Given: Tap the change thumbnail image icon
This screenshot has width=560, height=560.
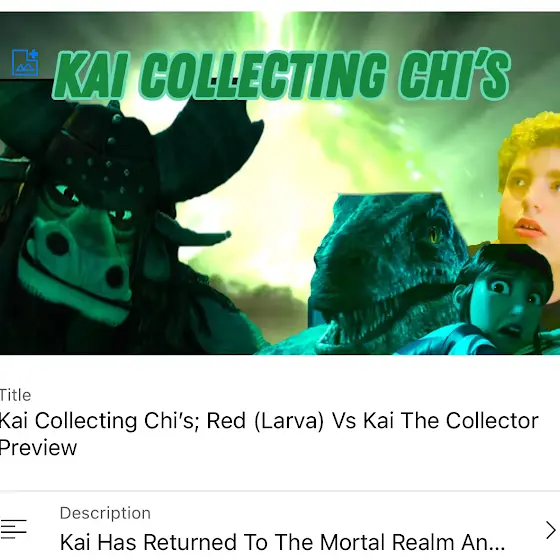Looking at the screenshot, I should click(x=25, y=62).
